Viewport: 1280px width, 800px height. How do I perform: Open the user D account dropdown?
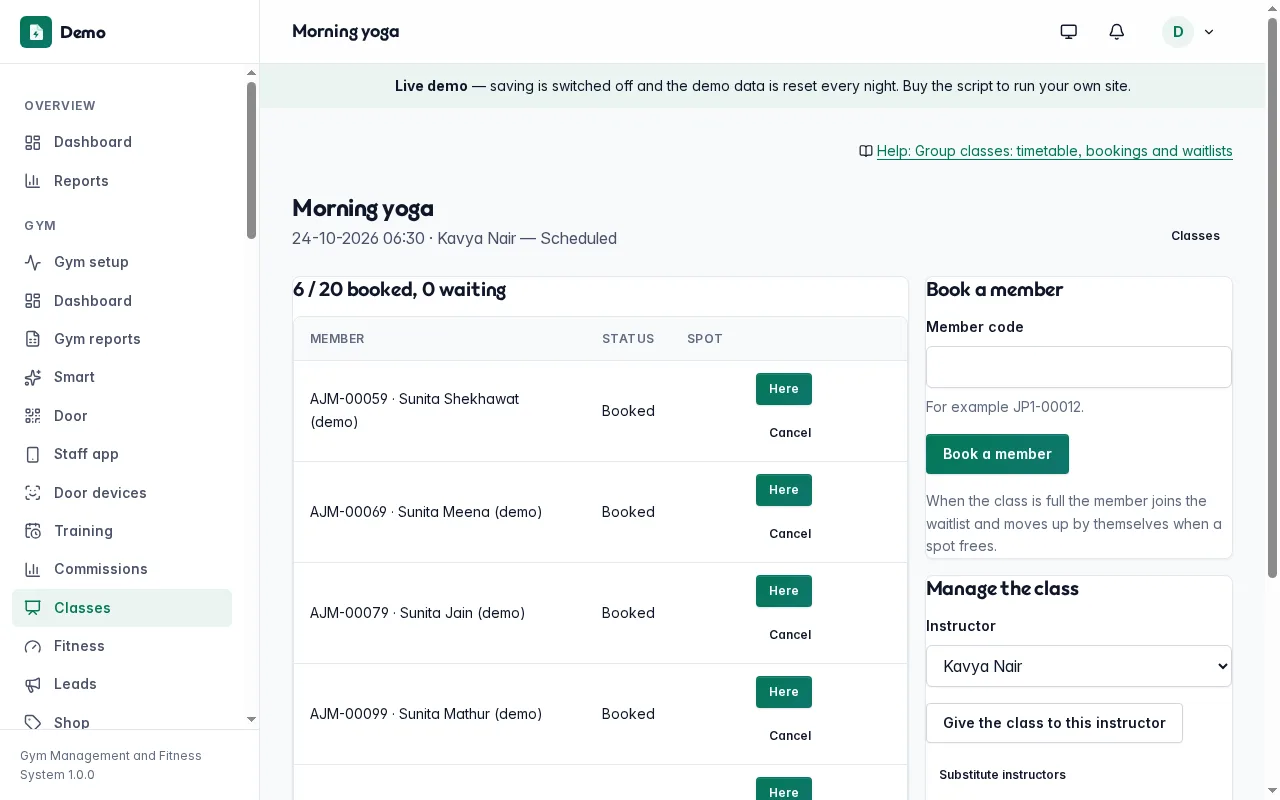coord(1189,32)
